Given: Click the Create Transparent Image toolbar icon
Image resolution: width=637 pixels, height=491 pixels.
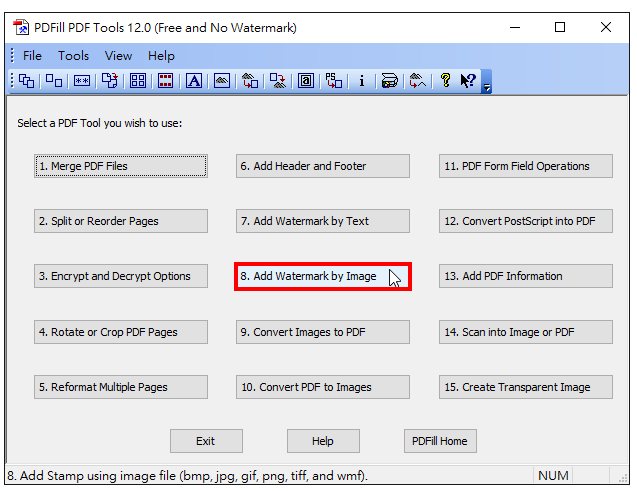Looking at the screenshot, I should coord(418,81).
